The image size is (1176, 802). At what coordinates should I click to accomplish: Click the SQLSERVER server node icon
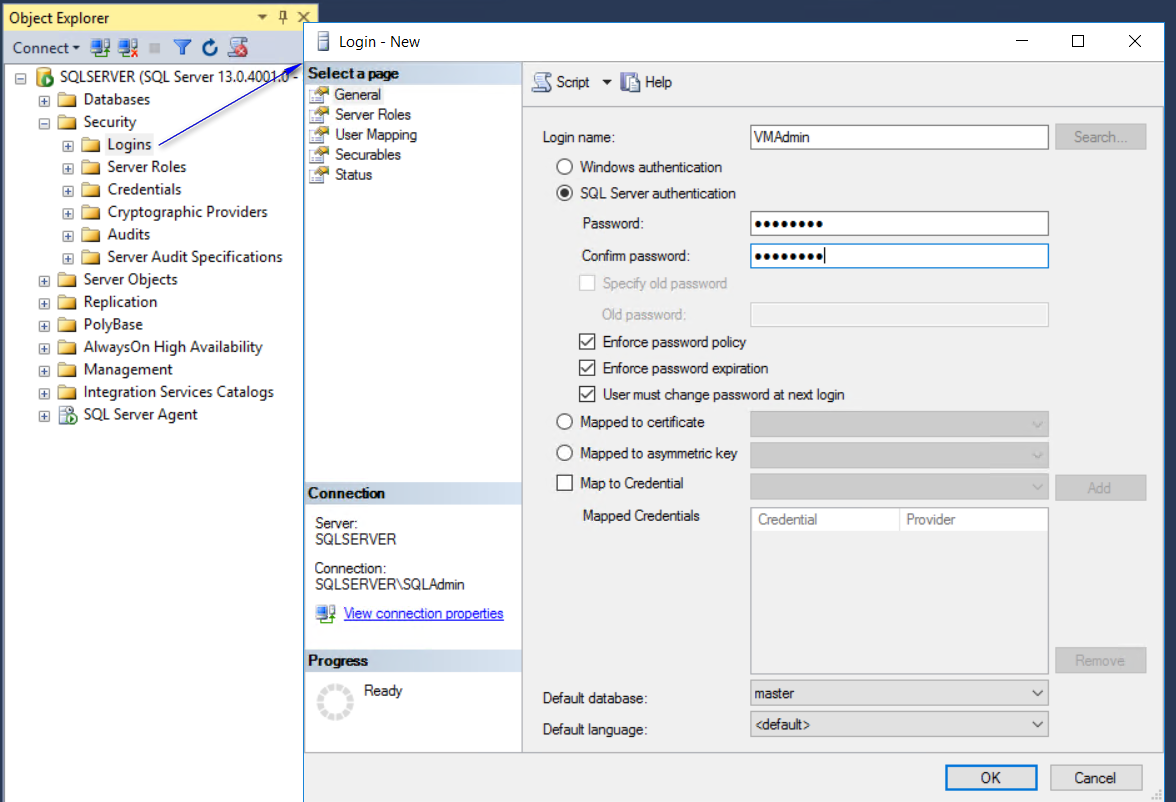point(45,77)
